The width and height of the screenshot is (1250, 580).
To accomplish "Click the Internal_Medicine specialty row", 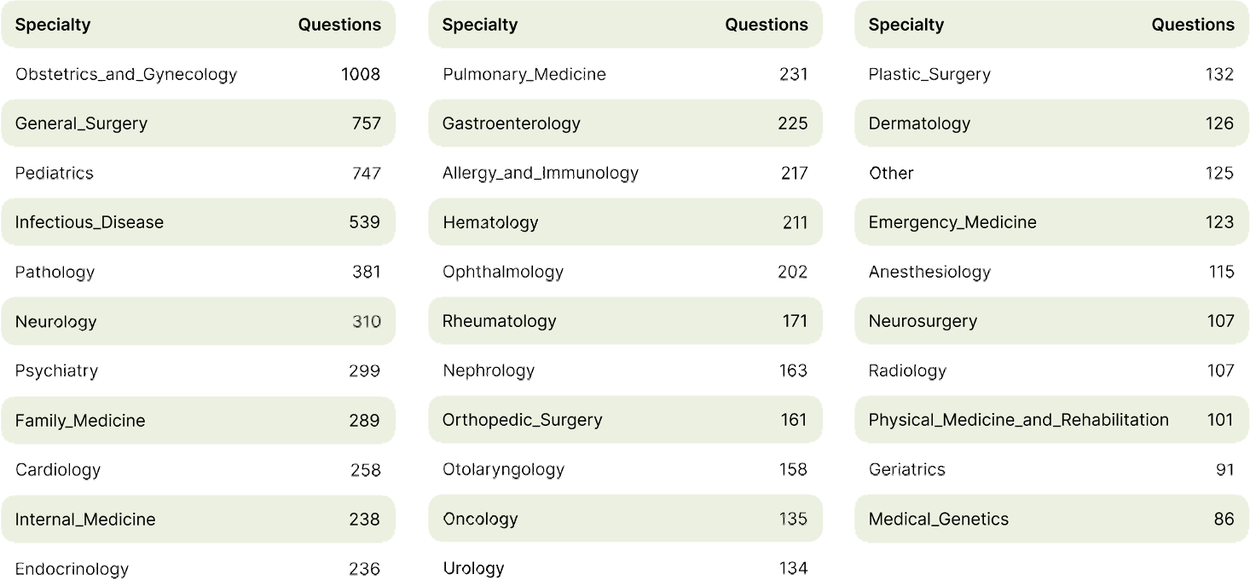I will pos(198,519).
